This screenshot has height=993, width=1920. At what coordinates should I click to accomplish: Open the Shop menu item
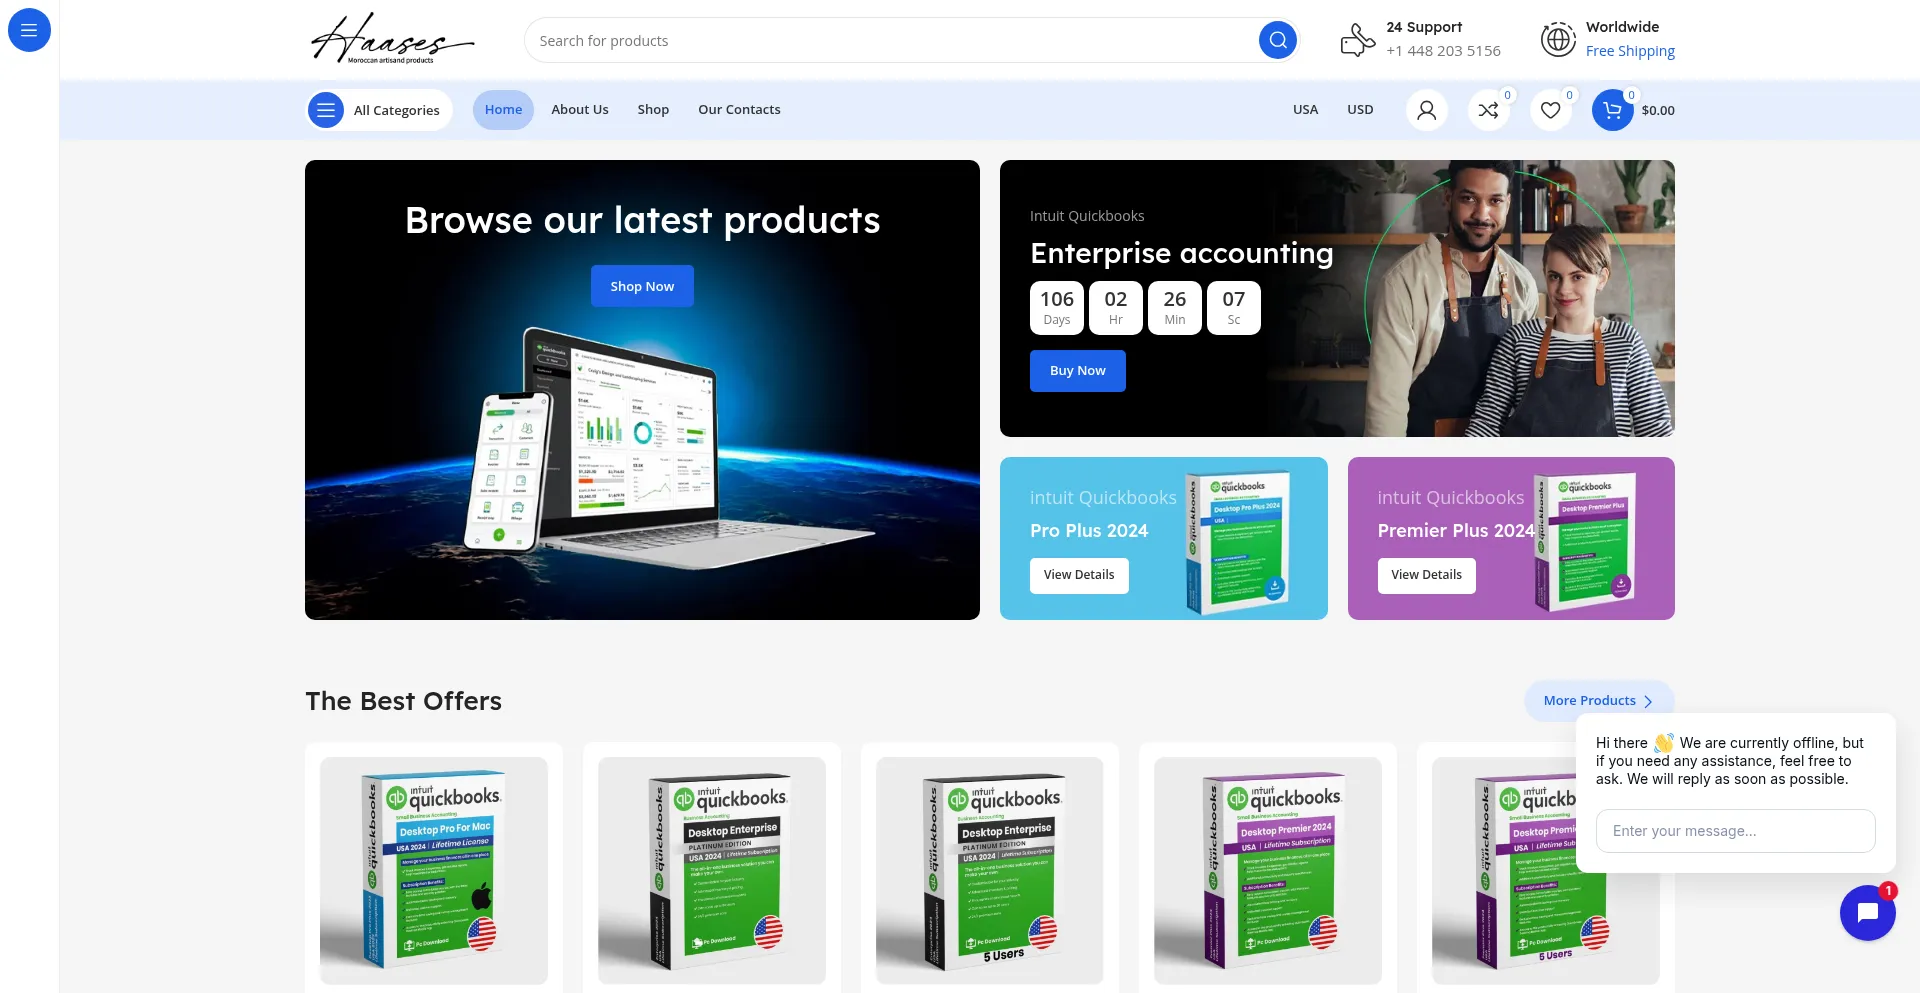point(653,110)
